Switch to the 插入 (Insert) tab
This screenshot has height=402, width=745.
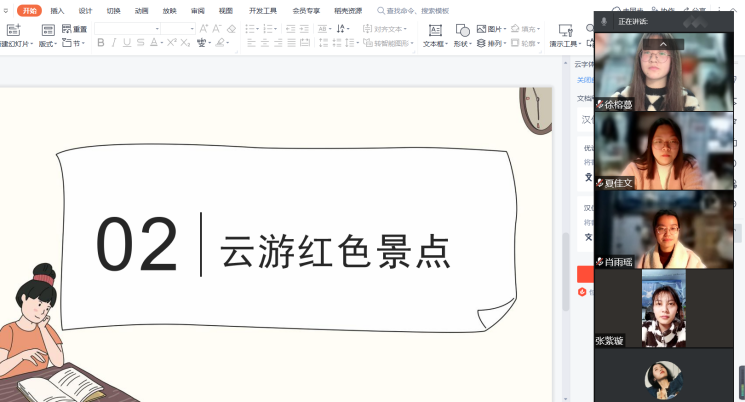(57, 10)
